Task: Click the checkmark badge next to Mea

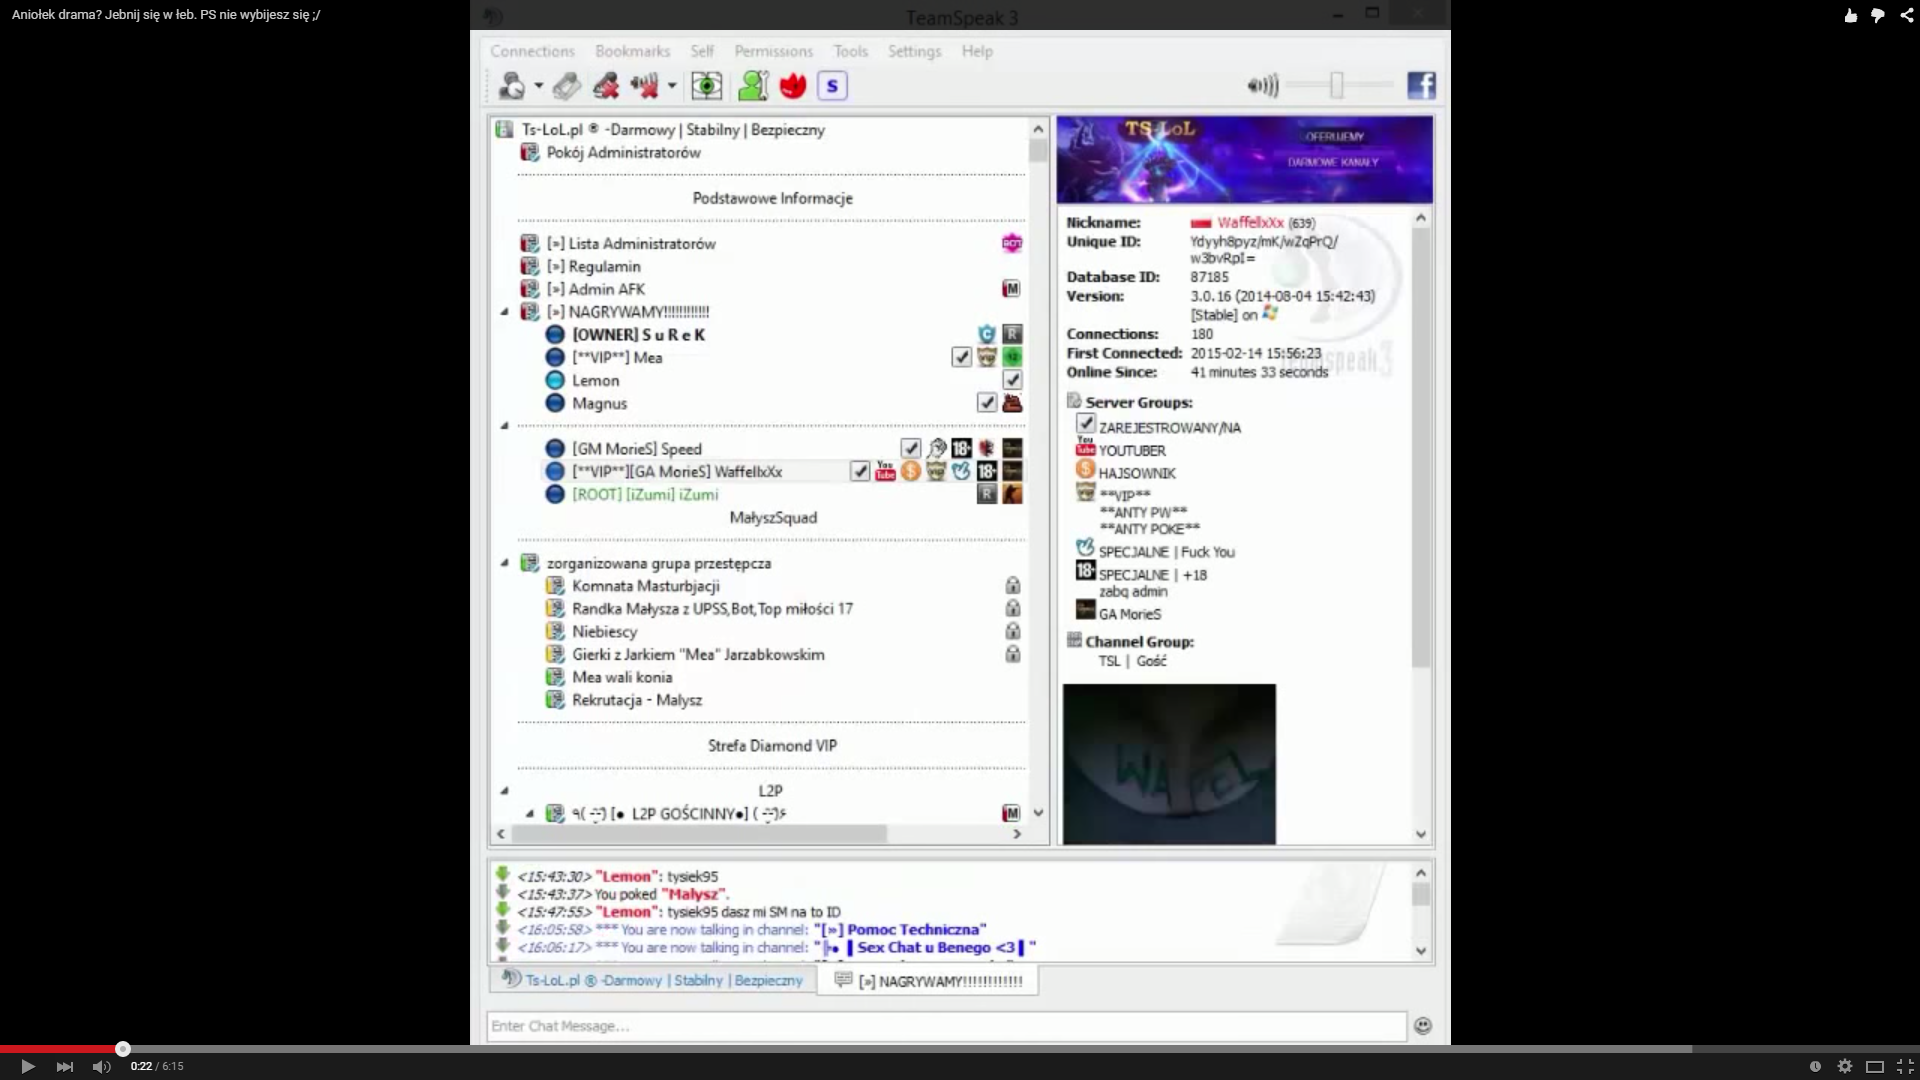Action: 961,358
